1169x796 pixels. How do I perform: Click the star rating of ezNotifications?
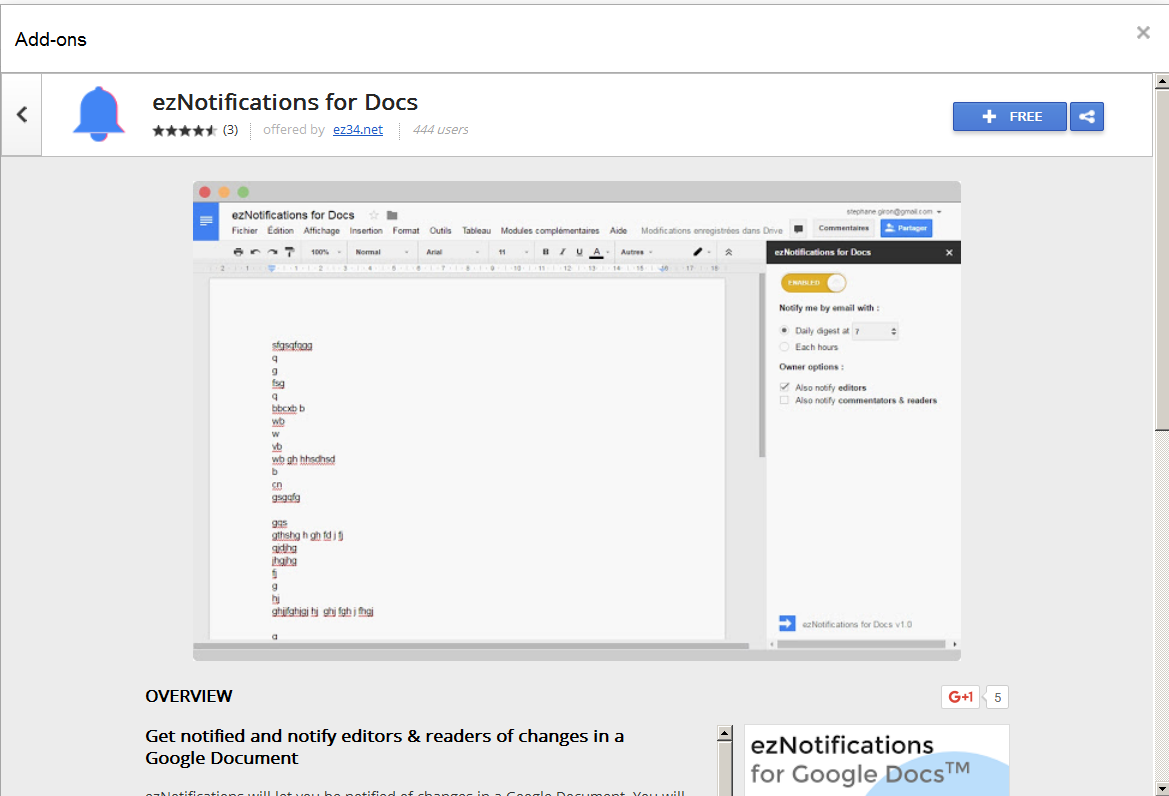click(x=185, y=130)
